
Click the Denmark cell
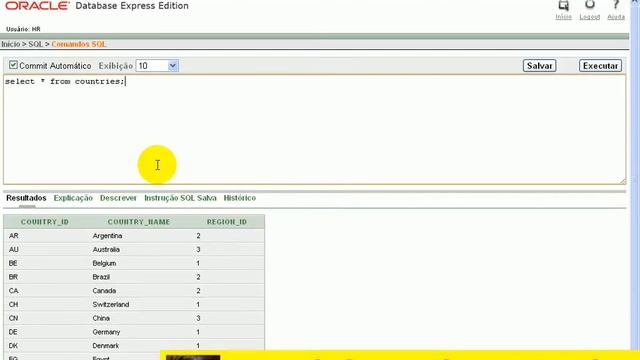coord(106,346)
